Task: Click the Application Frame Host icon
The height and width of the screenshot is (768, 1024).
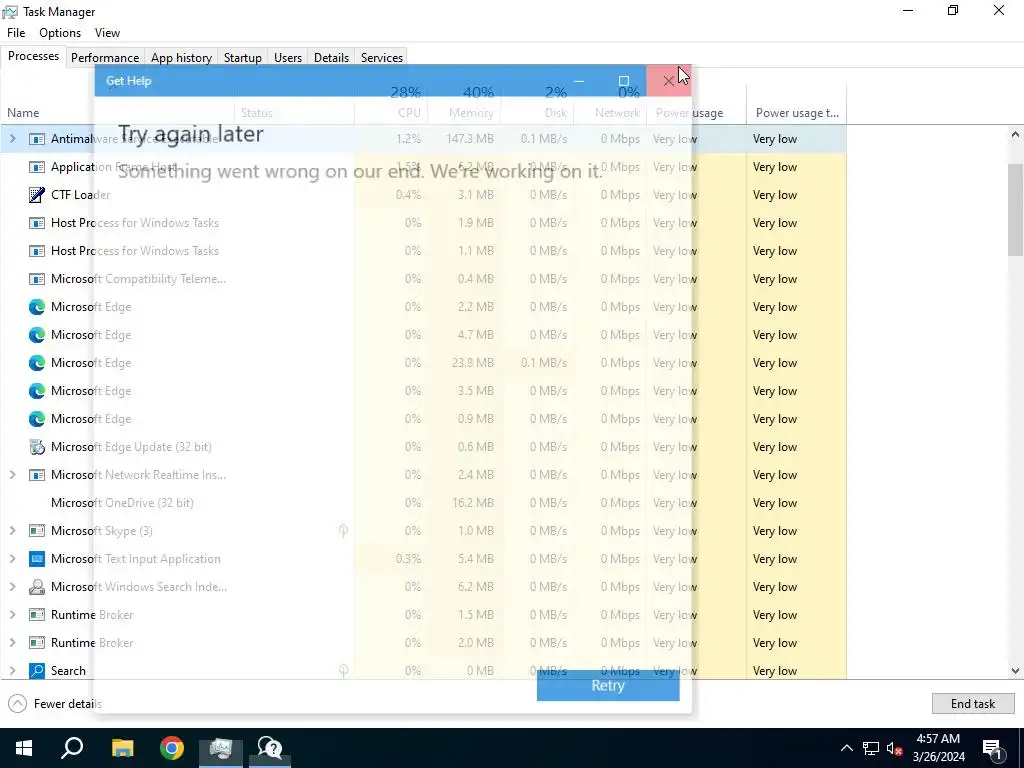Action: coord(37,167)
